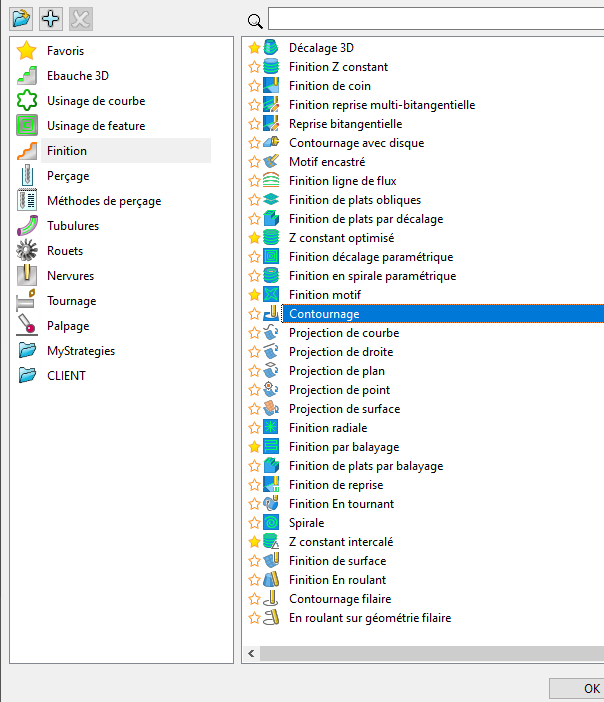The image size is (604, 702).
Task: Select the Tournage category
Action: pyautogui.click(x=71, y=301)
